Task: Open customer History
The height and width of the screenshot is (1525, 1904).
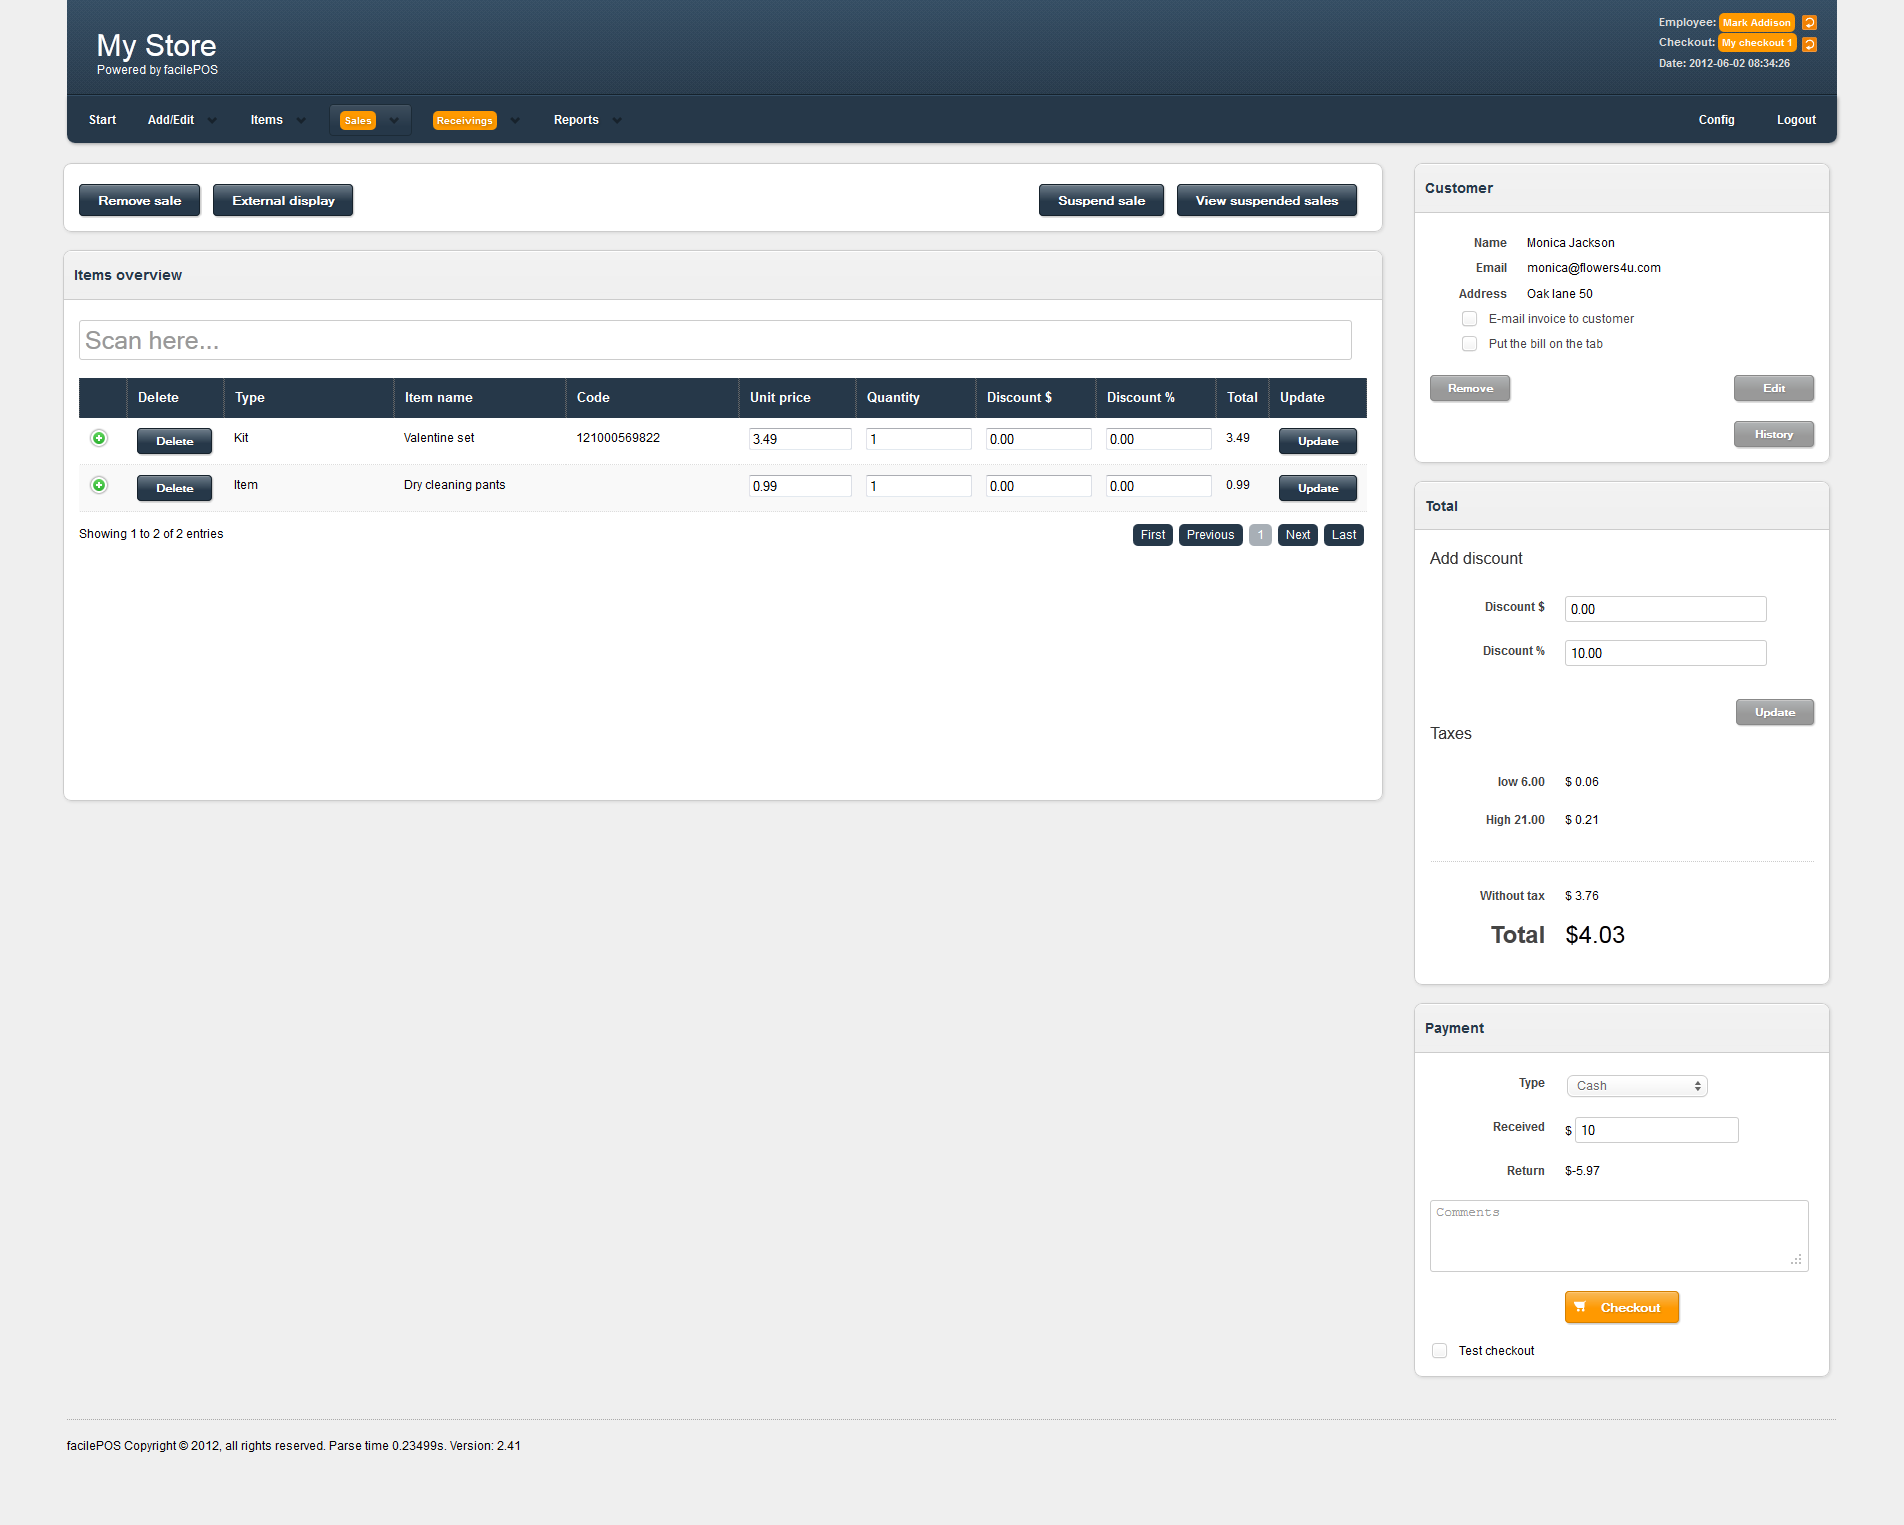Action: pyautogui.click(x=1773, y=434)
